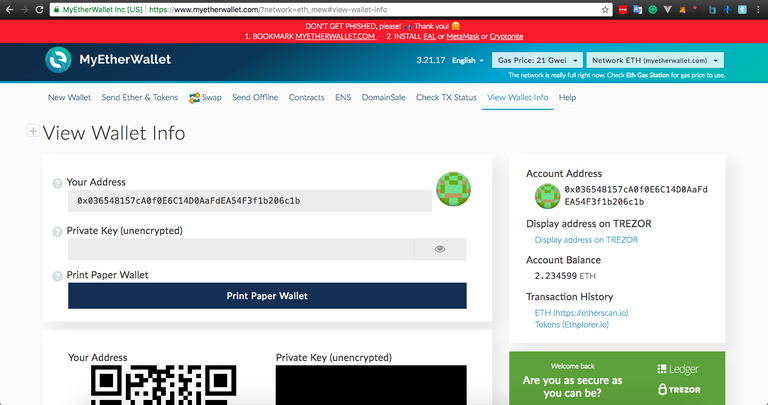Open the light-blue S extension icon
The image size is (768, 405).
click(x=743, y=9)
